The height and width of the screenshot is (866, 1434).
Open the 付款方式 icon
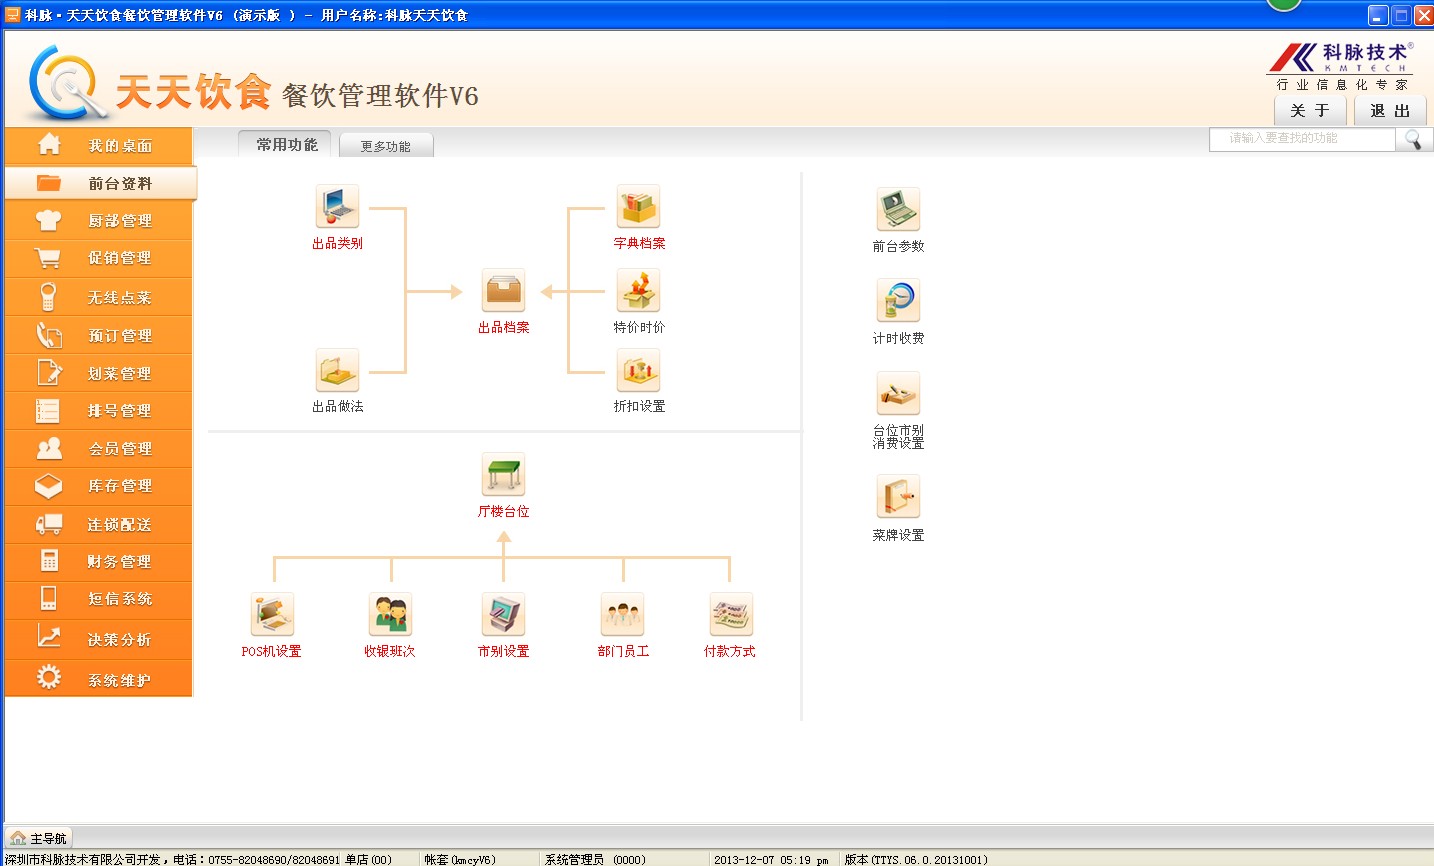[730, 615]
